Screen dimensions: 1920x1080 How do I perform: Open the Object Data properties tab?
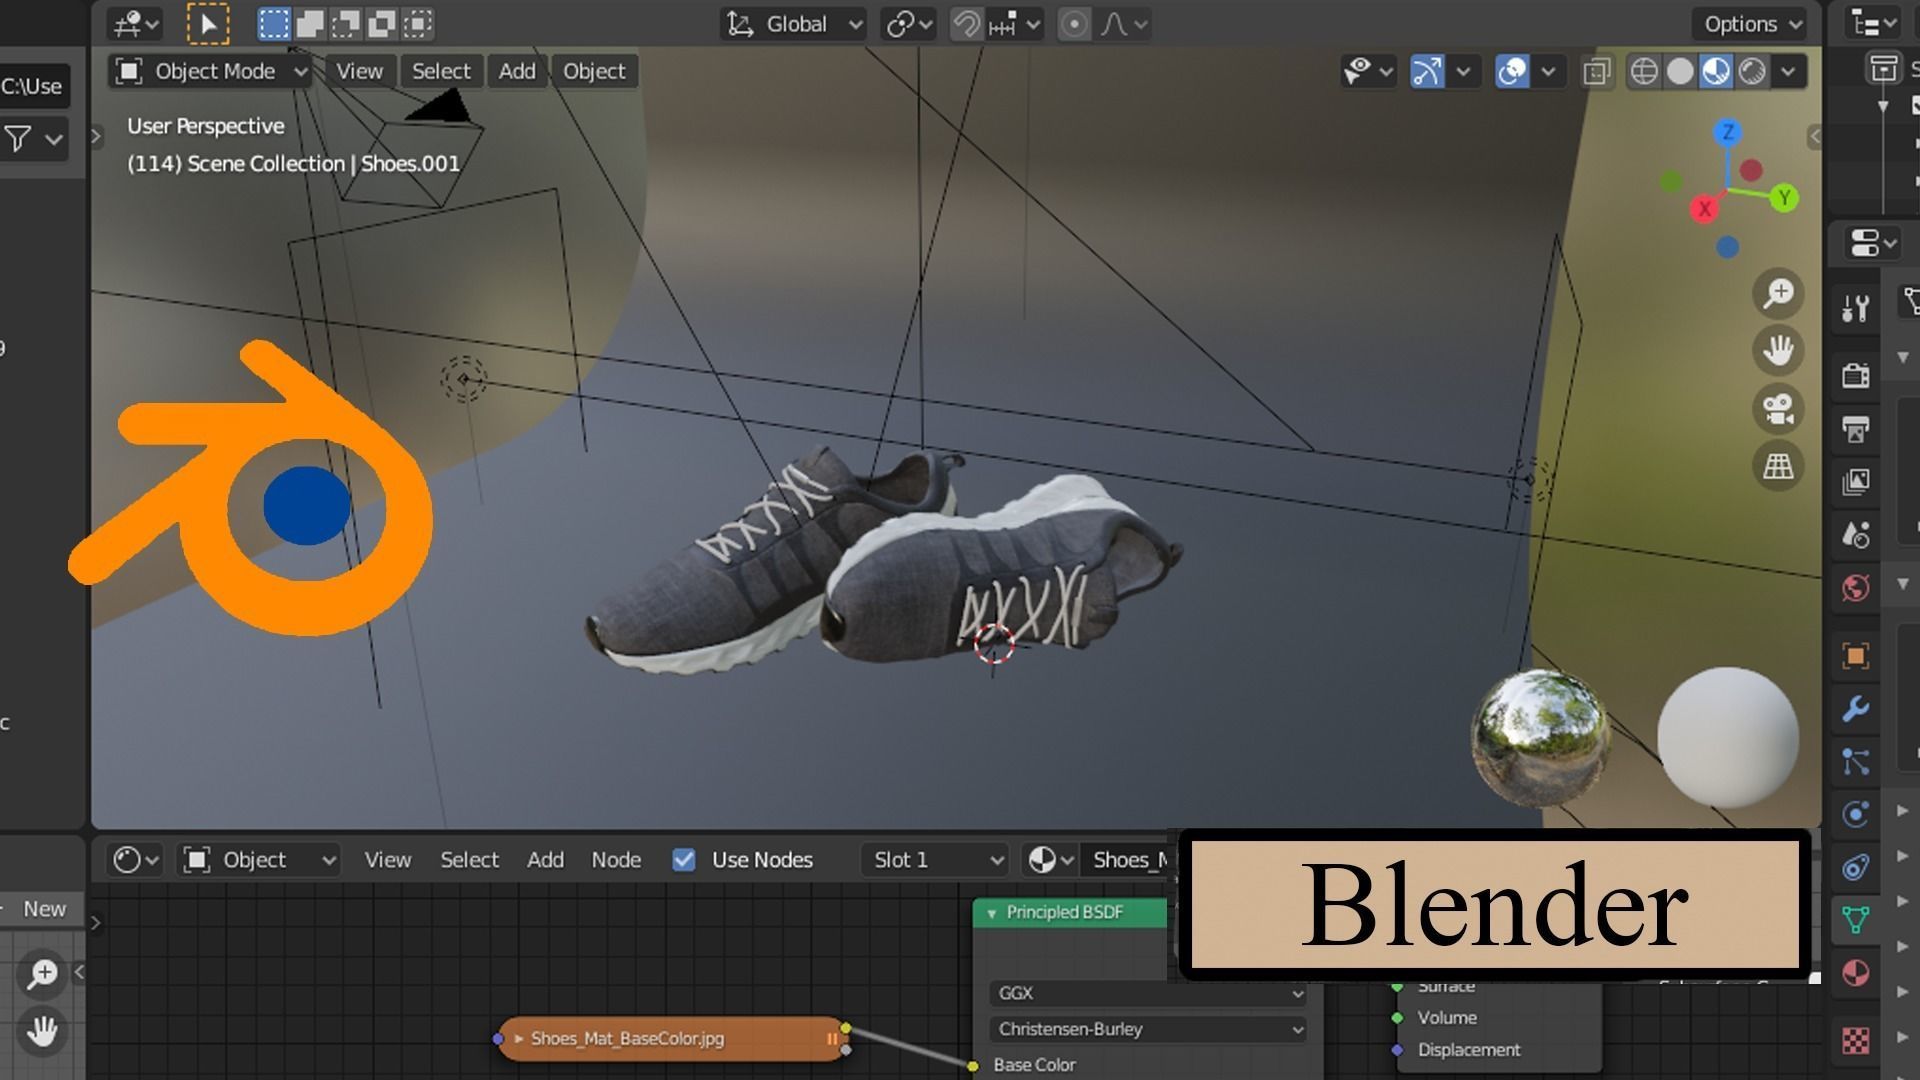click(1856, 920)
